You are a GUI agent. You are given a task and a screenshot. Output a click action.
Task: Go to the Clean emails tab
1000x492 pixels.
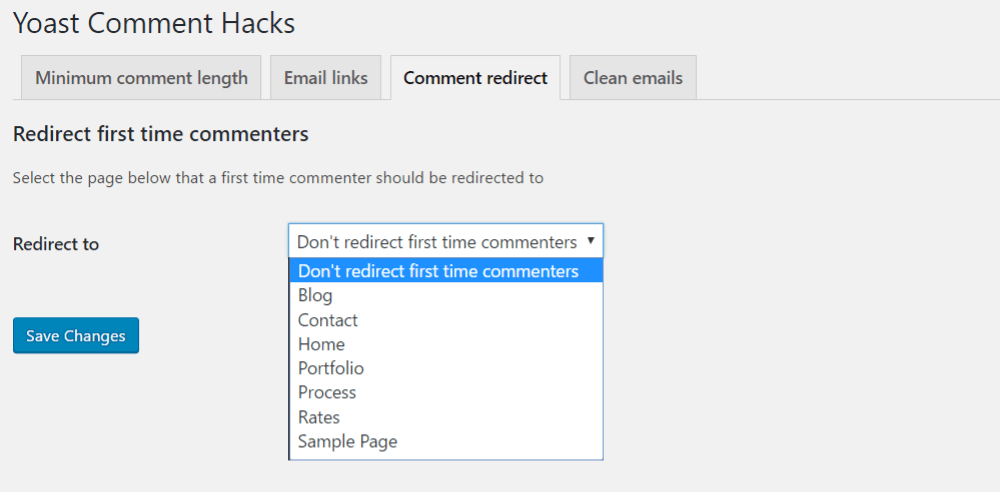(x=633, y=78)
